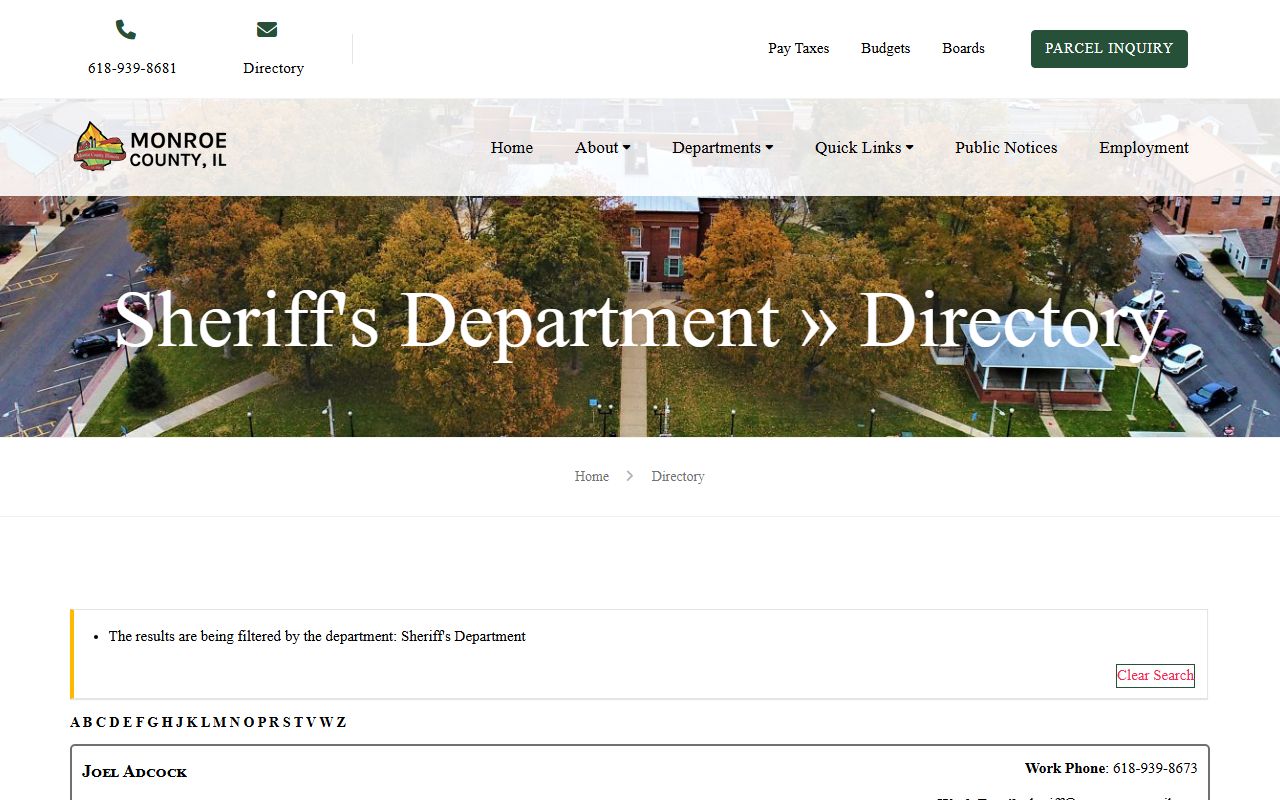Expand the About dropdown menu
This screenshot has height=800, width=1280.
coord(602,148)
